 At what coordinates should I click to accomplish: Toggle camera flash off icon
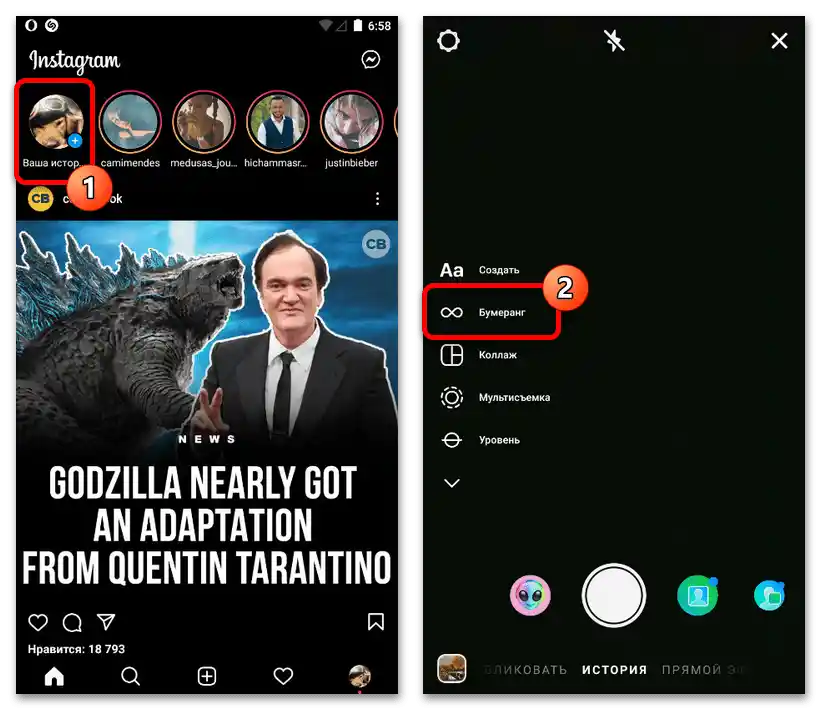pos(614,40)
